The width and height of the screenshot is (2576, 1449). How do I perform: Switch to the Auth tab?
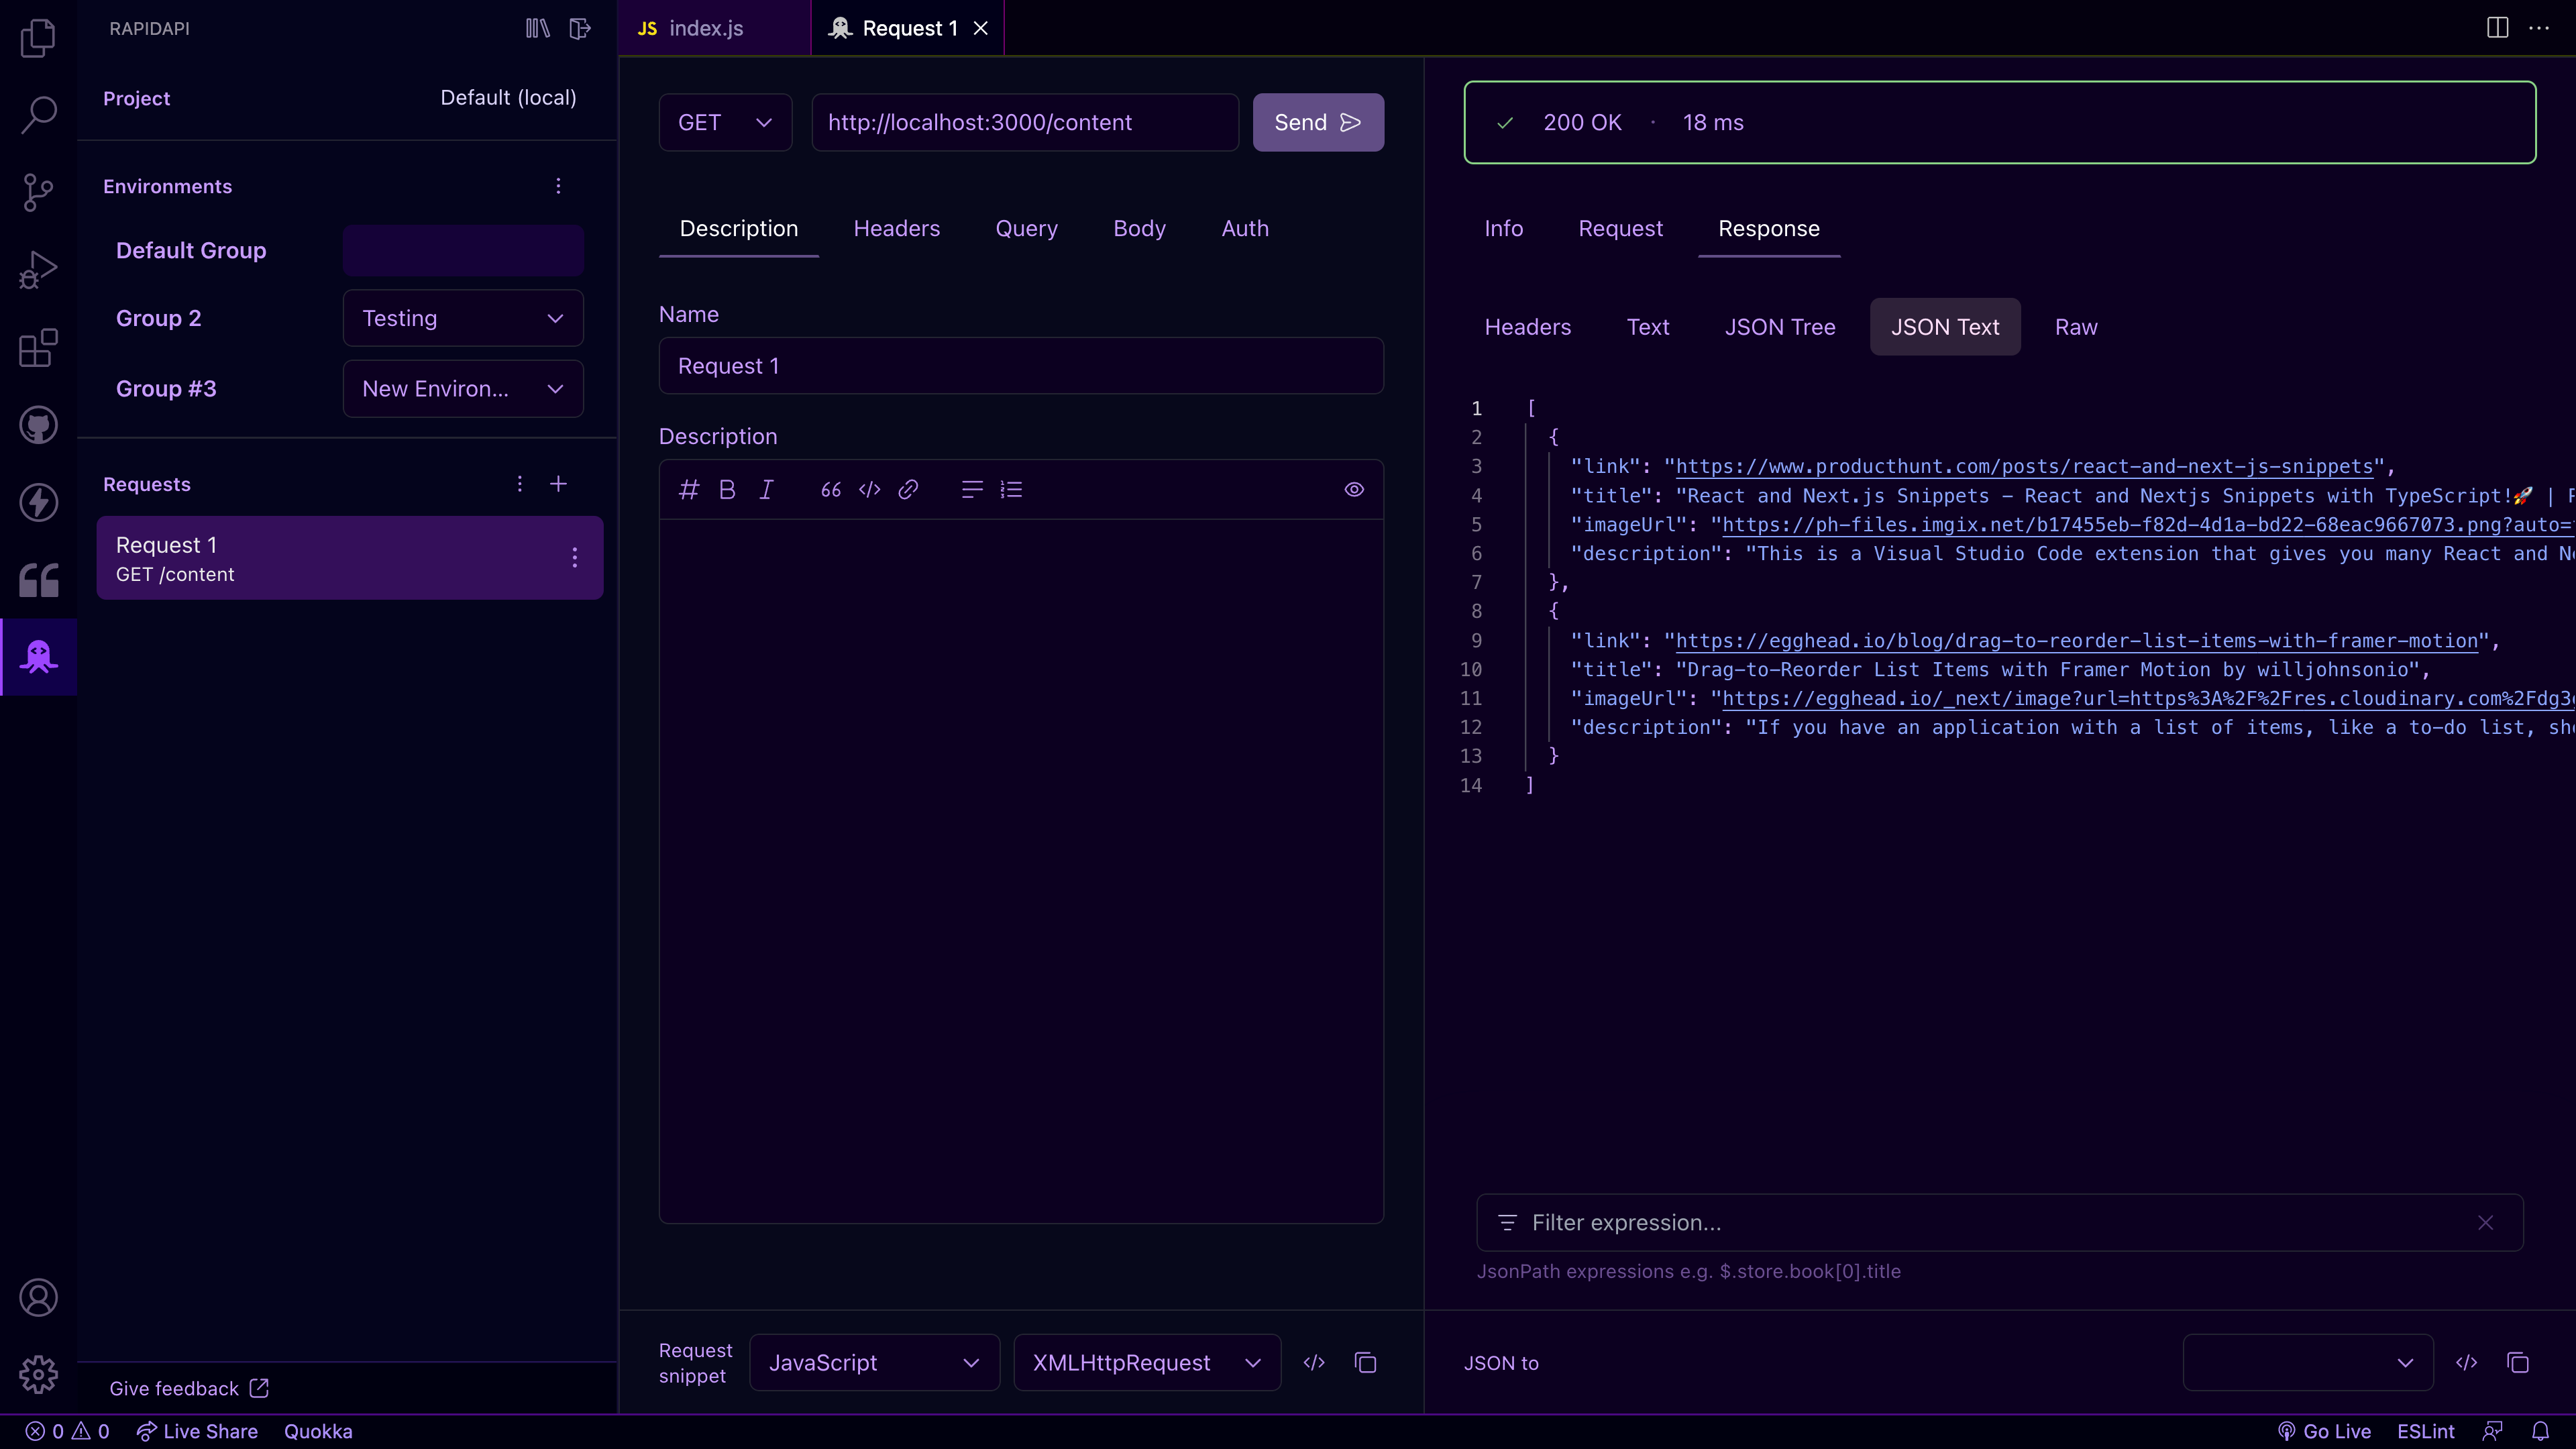(x=1245, y=229)
